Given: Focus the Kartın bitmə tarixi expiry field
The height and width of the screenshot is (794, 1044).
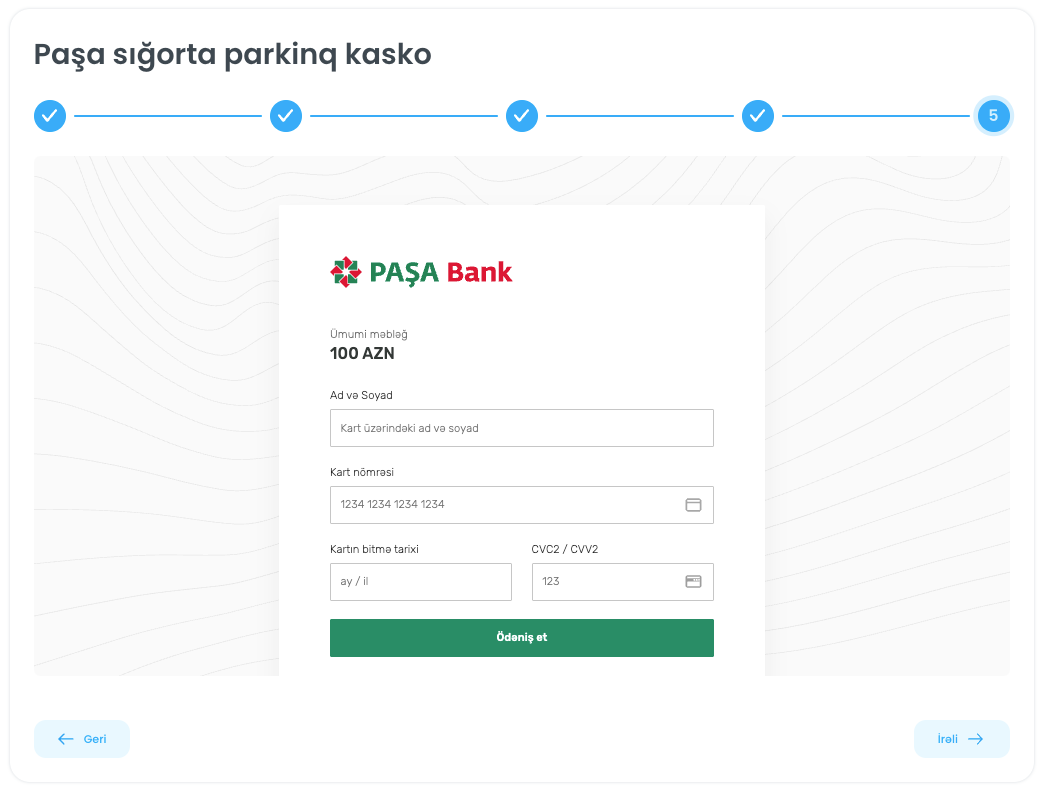Looking at the screenshot, I should [x=420, y=582].
